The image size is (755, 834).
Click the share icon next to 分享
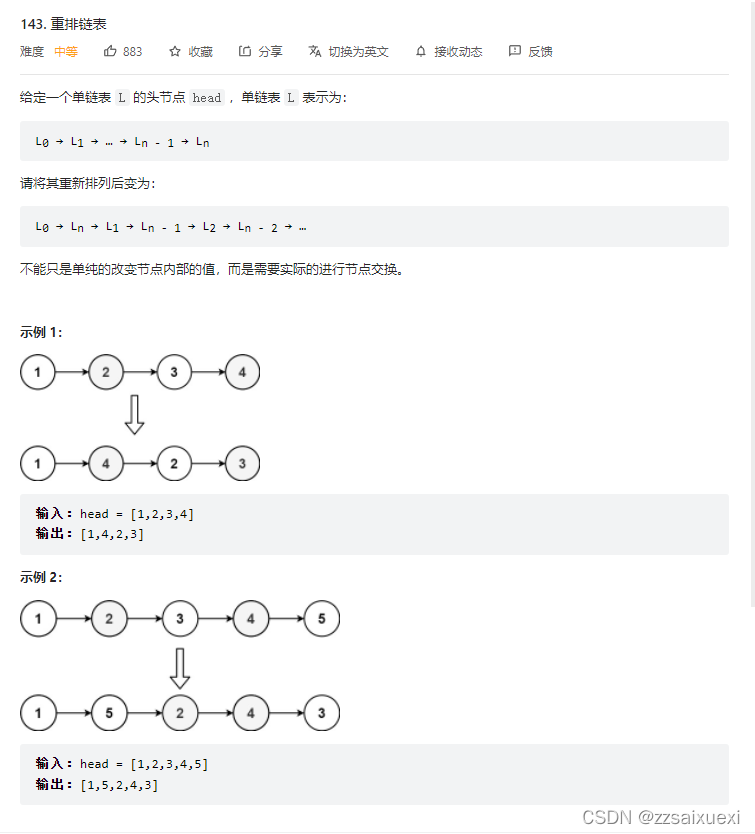[x=244, y=51]
